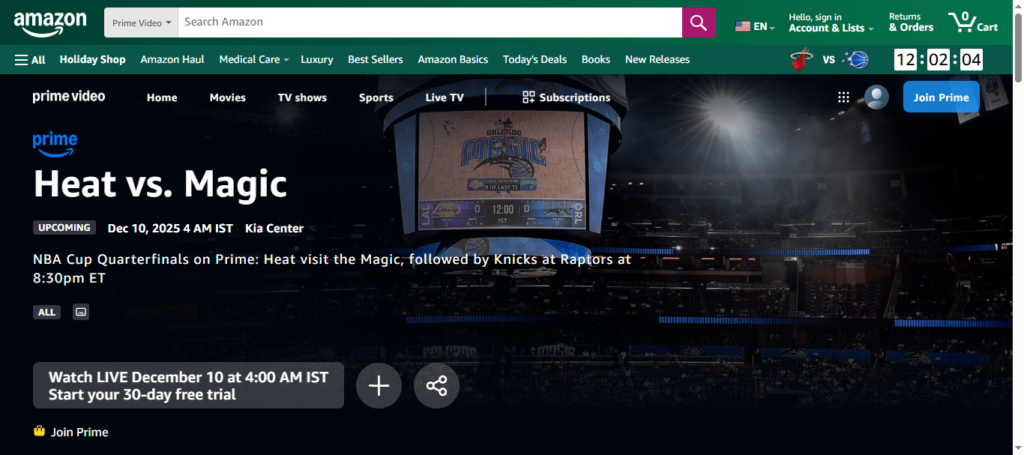Start the 30-day free trial
This screenshot has width=1024, height=455.
coord(188,386)
